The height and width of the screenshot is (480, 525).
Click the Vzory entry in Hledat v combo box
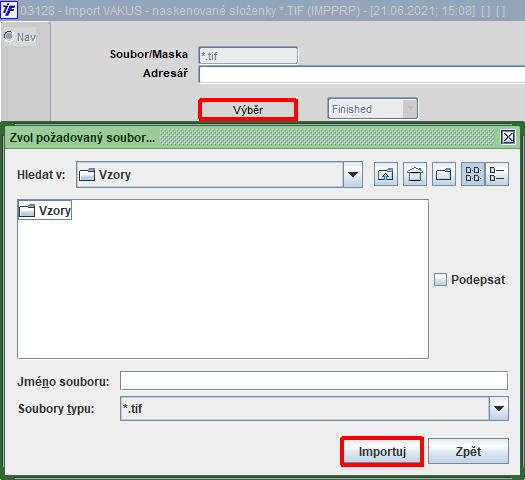pos(210,174)
